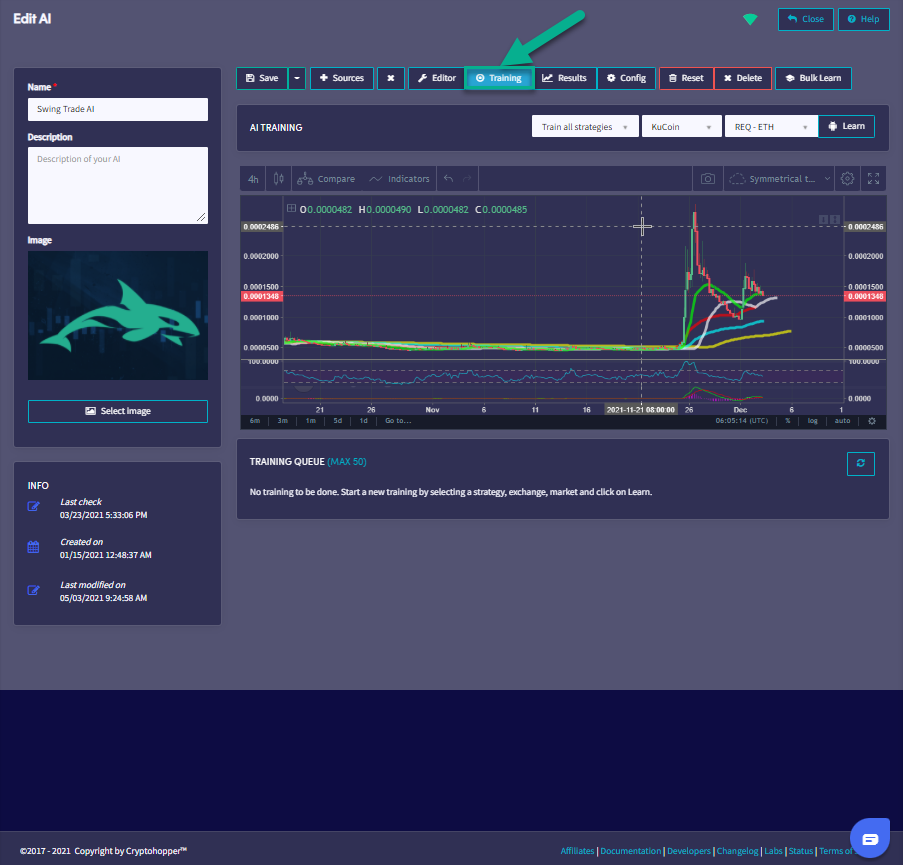This screenshot has width=903, height=865.
Task: Open the Train all strategies dropdown
Action: point(585,127)
